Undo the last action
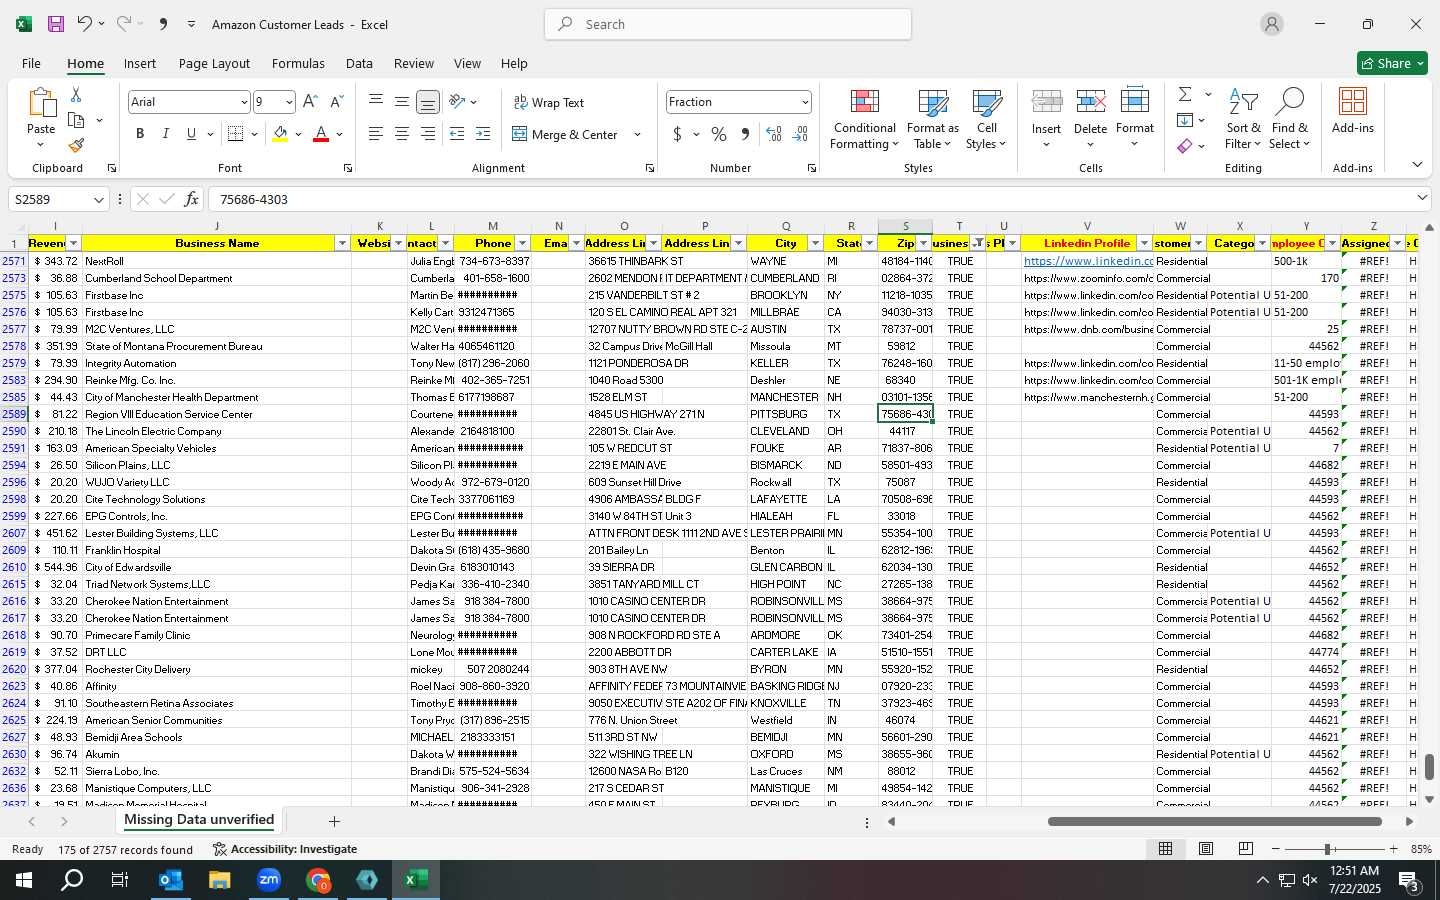 click(x=85, y=24)
